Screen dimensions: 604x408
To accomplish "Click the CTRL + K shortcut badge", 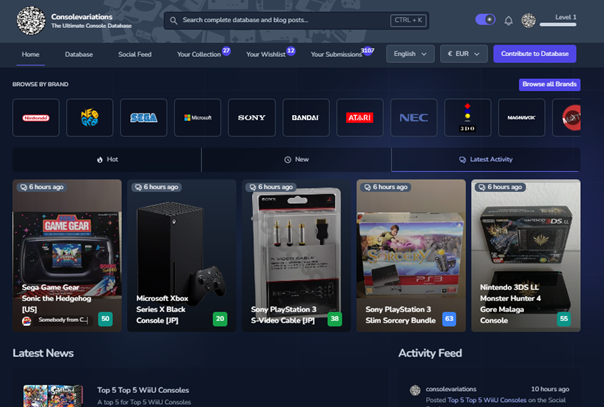I will click(408, 20).
